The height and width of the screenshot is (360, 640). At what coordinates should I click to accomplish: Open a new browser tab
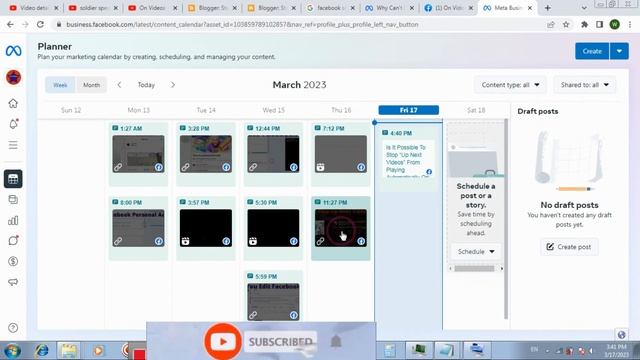coord(547,8)
